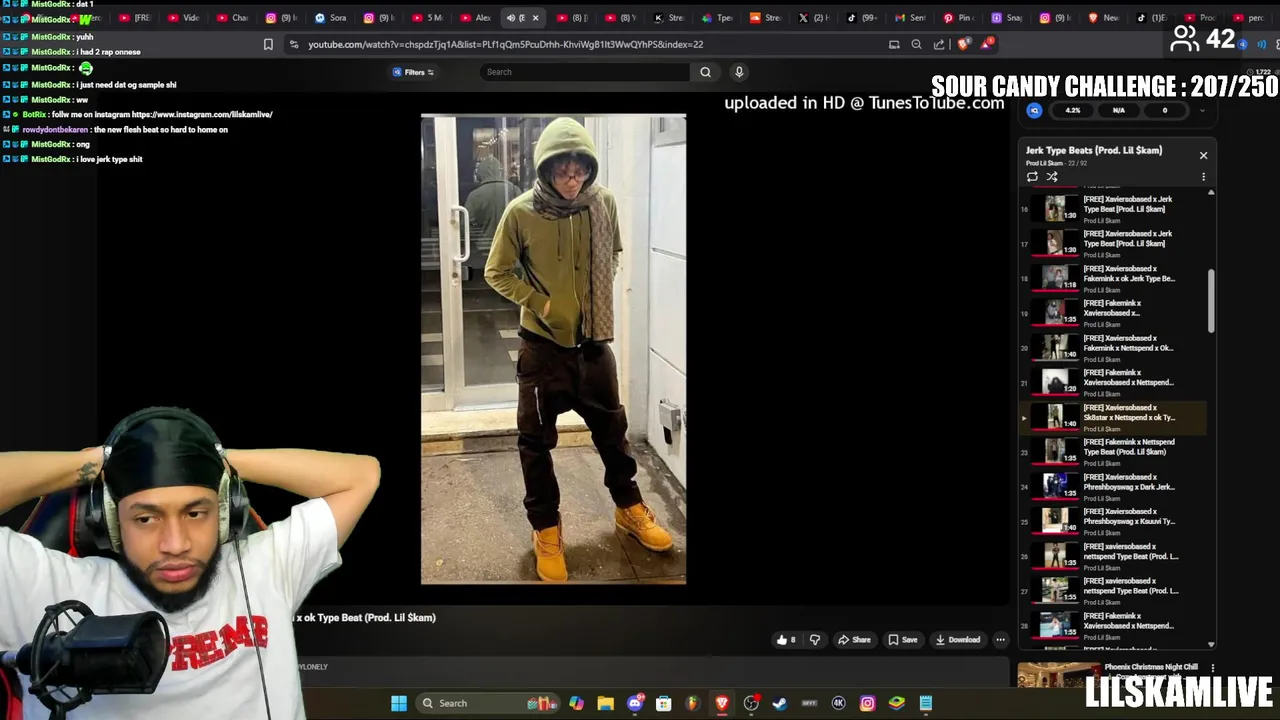
Task: Dislike the video with thumbs down
Action: pos(814,640)
